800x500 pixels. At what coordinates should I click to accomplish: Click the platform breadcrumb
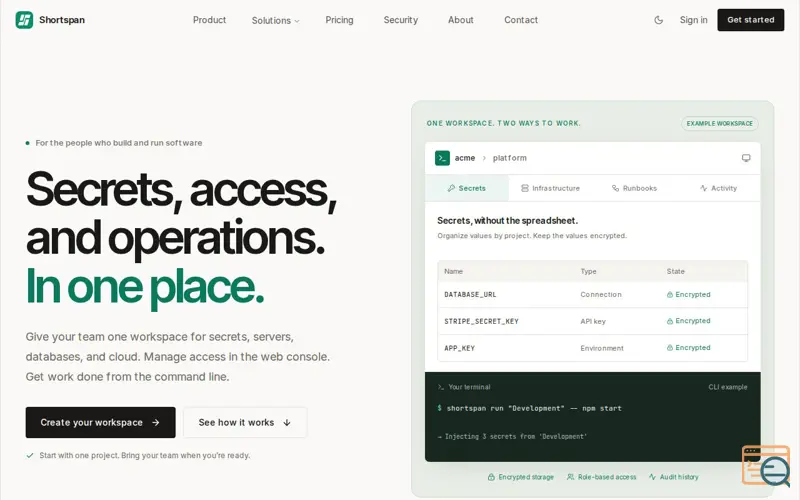[510, 158]
